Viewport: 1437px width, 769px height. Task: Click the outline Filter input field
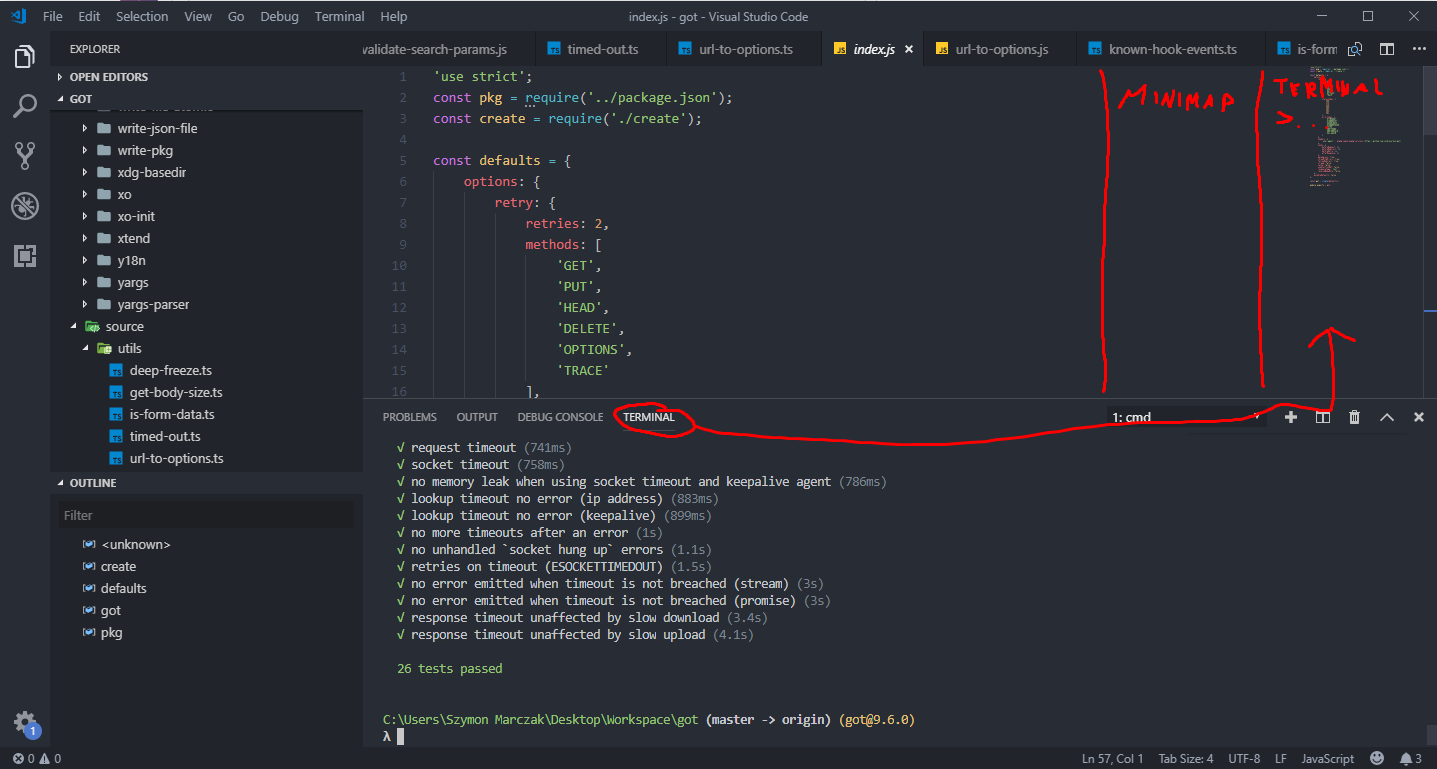pos(205,515)
